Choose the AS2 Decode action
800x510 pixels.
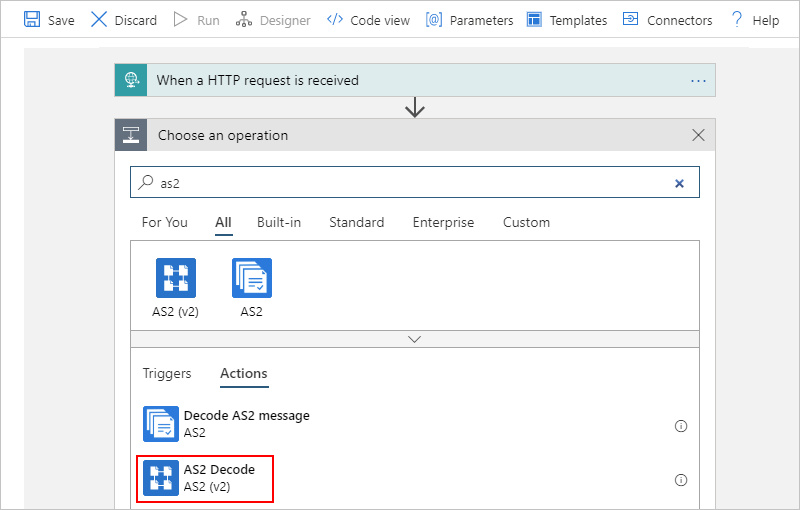(205, 478)
